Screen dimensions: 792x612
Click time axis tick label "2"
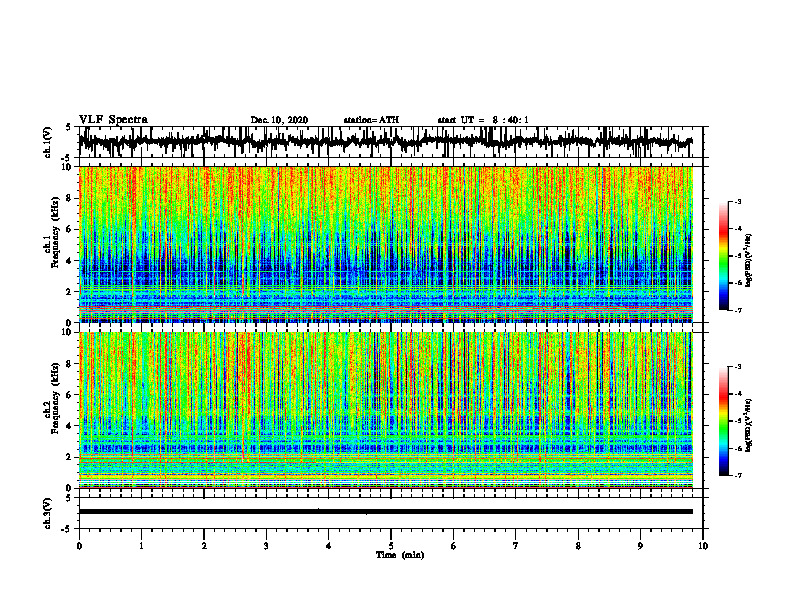(204, 546)
